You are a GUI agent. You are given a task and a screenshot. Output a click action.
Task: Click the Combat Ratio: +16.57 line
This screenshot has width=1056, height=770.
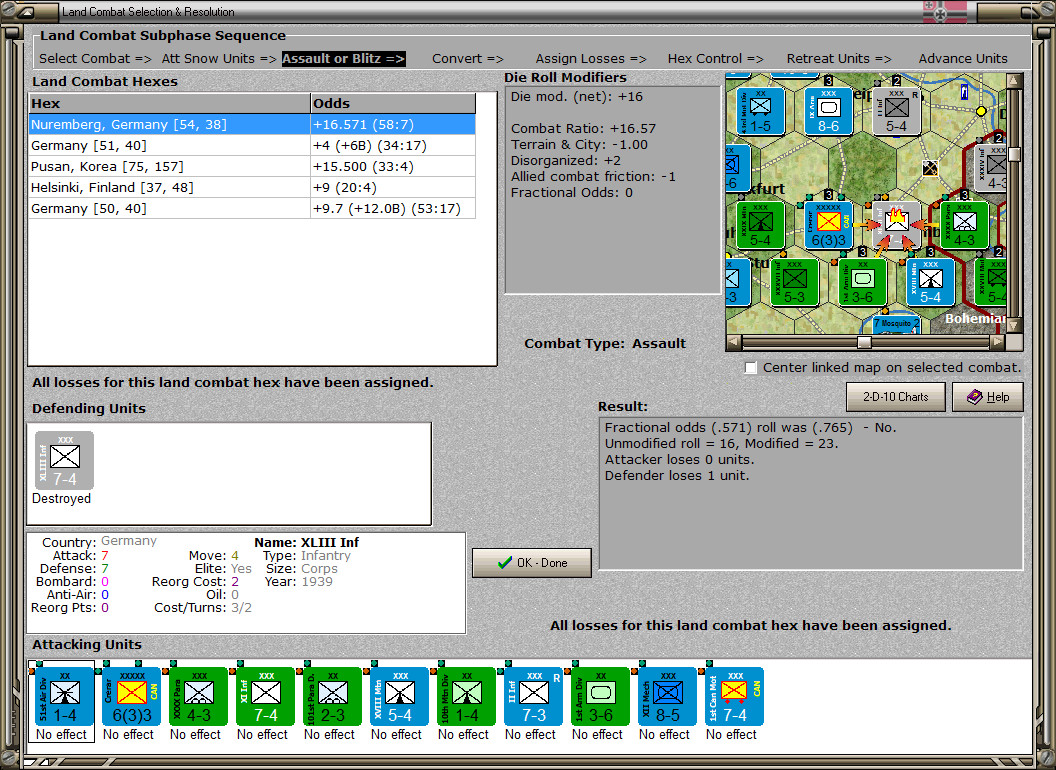pos(583,128)
